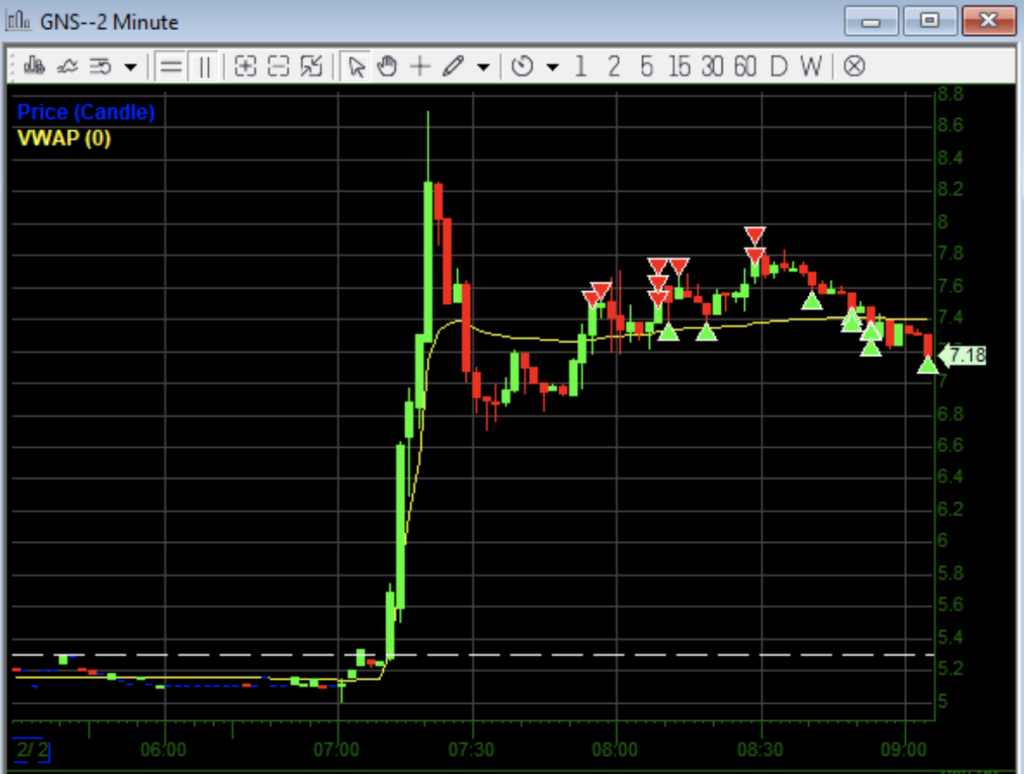1024x774 pixels.
Task: Switch to the 1 minute timeframe
Action: point(580,66)
